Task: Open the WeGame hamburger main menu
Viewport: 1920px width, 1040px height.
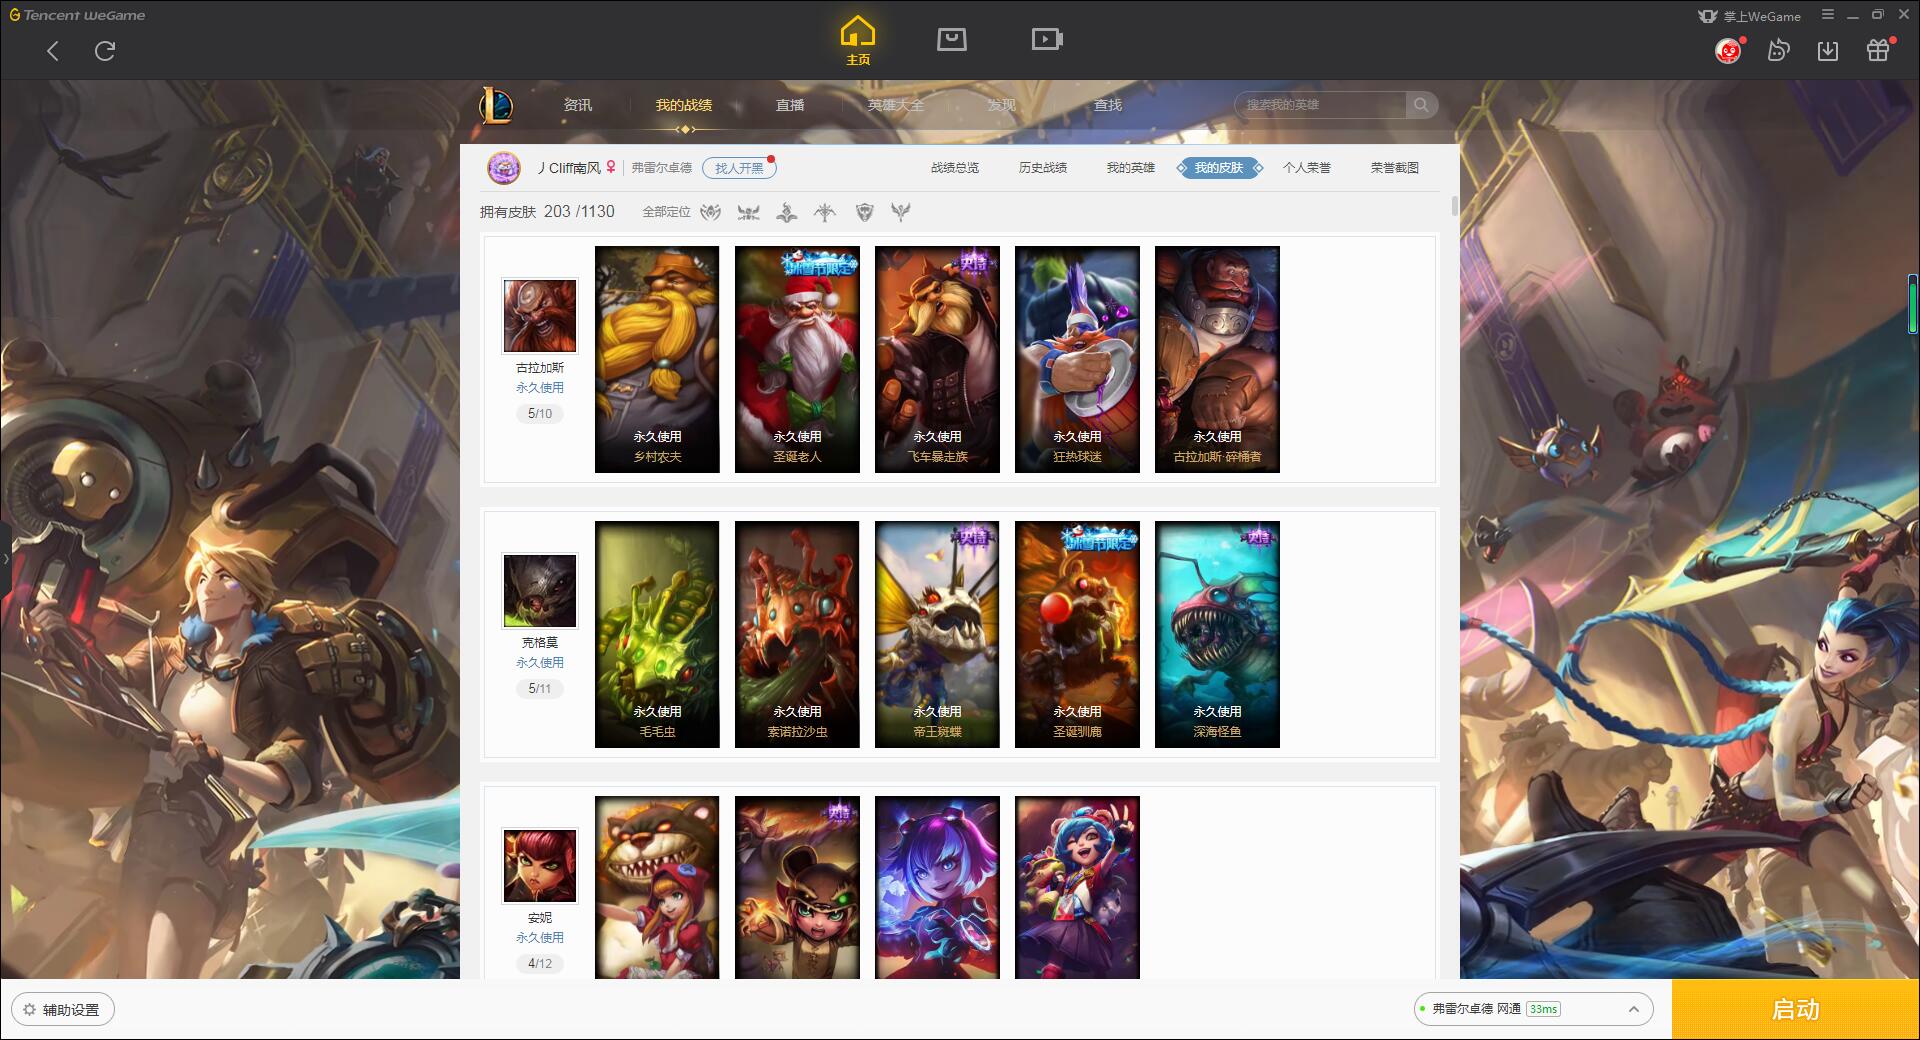Action: 1828,15
